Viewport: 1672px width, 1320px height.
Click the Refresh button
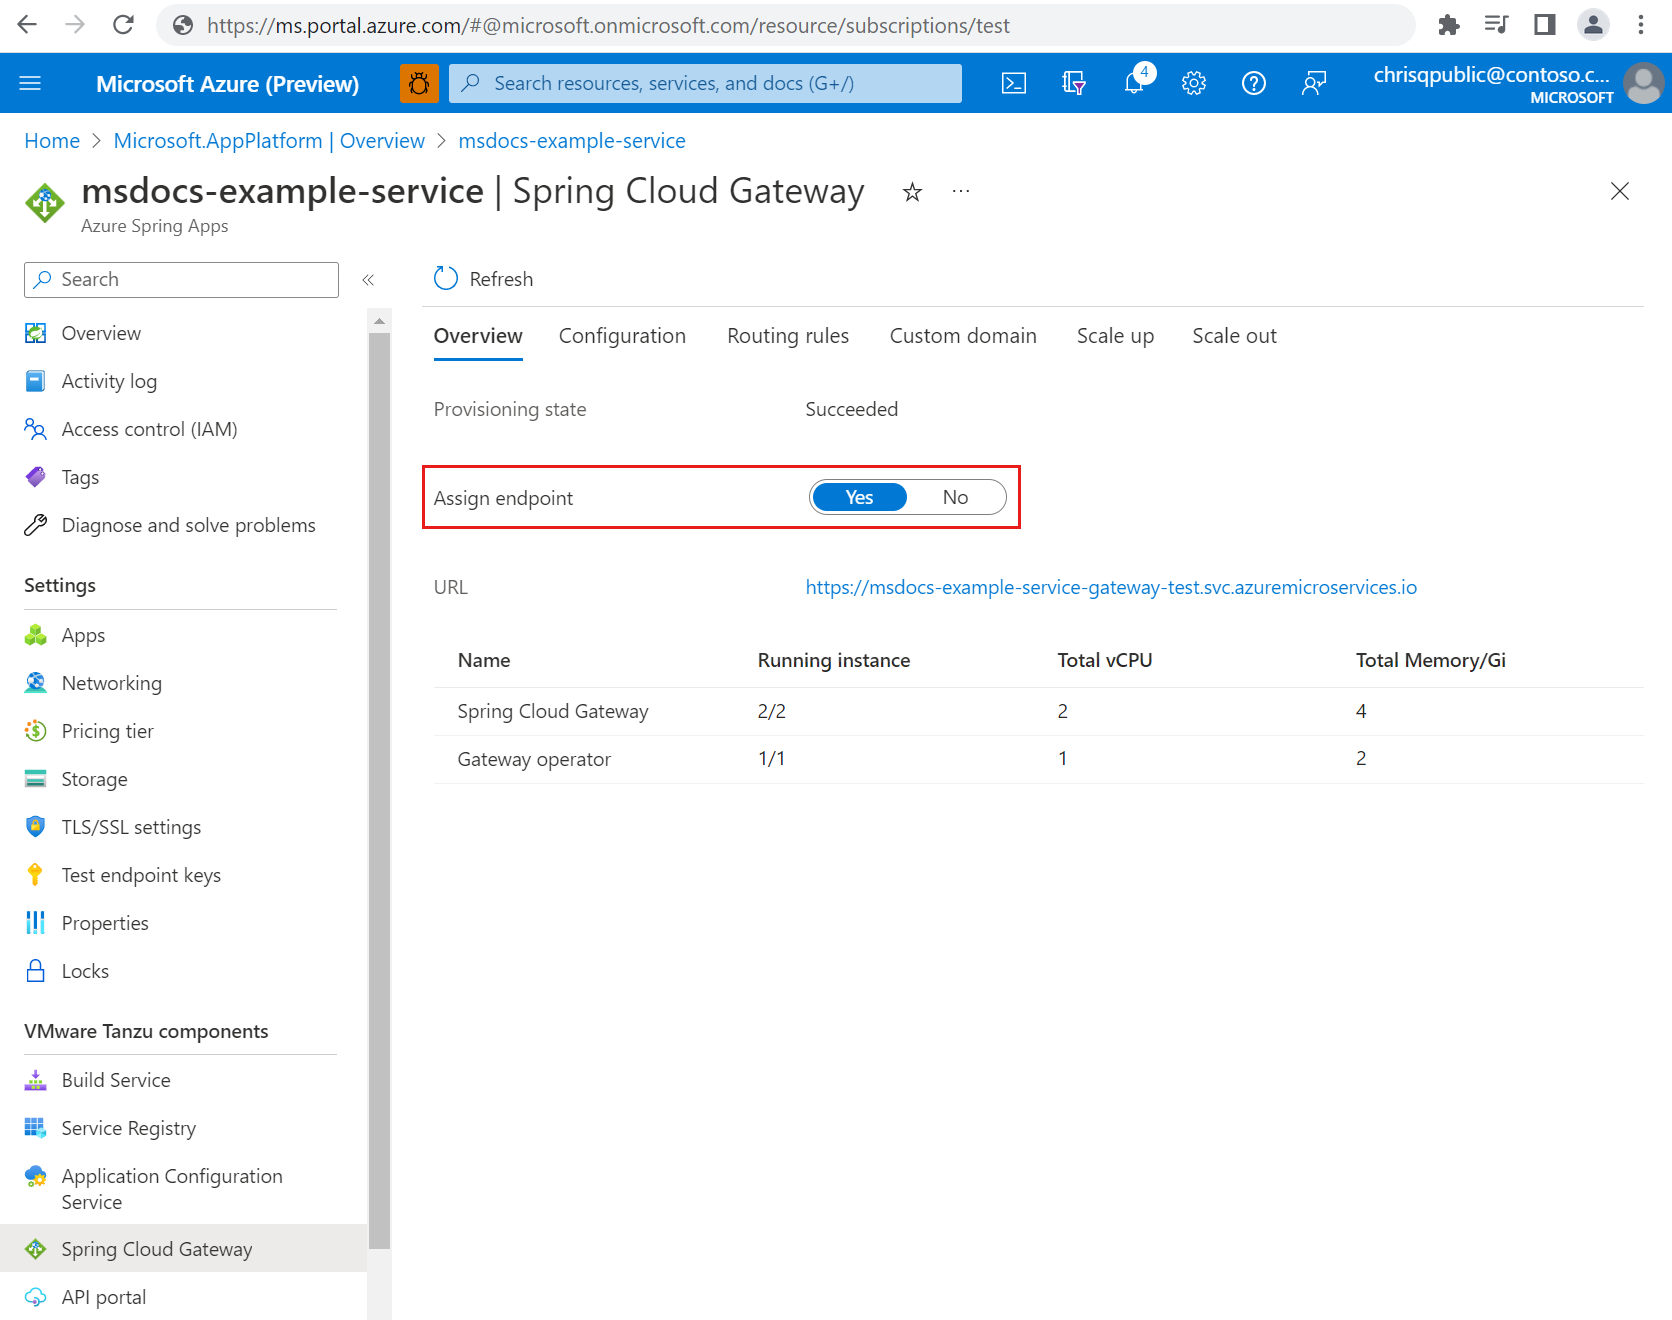click(x=484, y=279)
